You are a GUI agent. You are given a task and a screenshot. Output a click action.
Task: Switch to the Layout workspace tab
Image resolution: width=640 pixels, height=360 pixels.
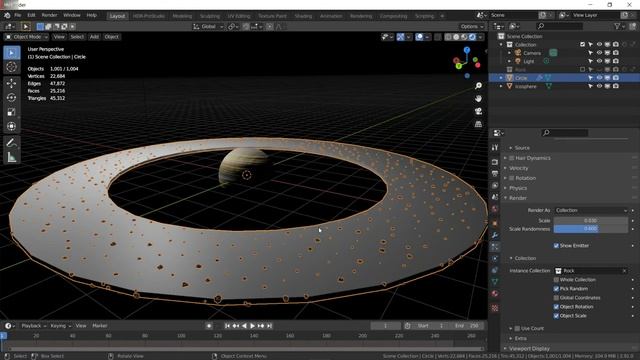tap(117, 16)
